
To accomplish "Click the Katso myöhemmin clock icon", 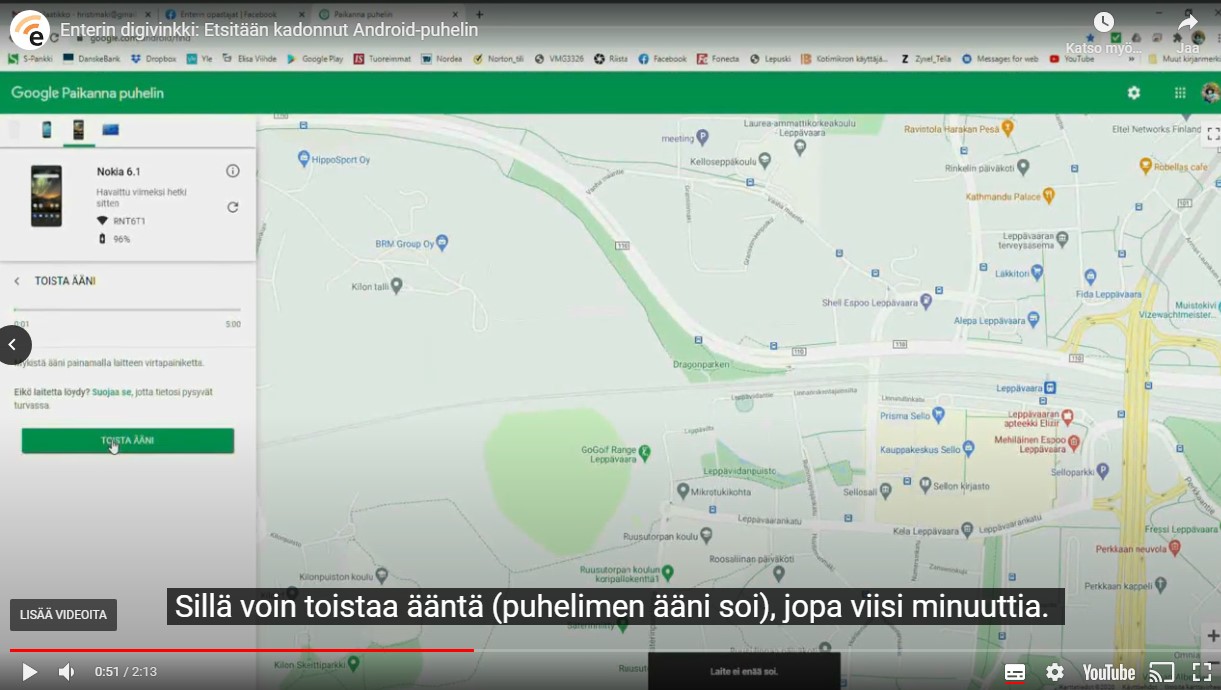I will pos(1103,22).
